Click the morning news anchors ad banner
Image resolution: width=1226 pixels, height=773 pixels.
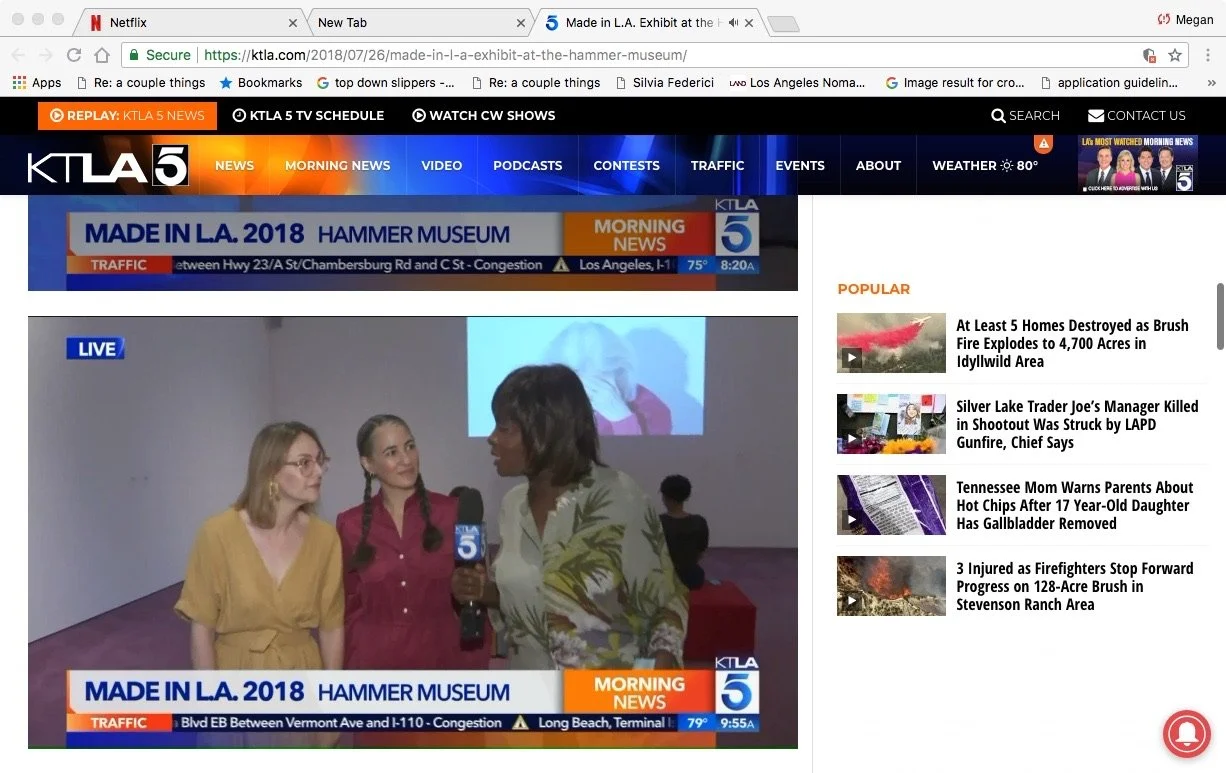[x=1137, y=164]
